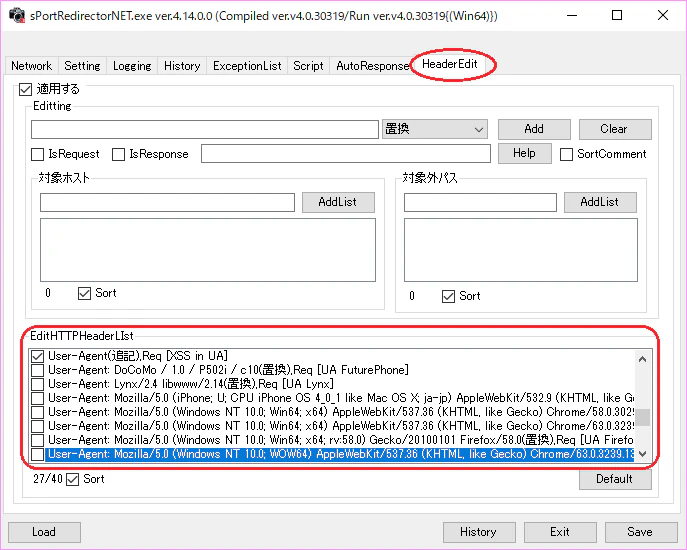687x550 pixels.
Task: Click the Load button
Action: coord(44,532)
